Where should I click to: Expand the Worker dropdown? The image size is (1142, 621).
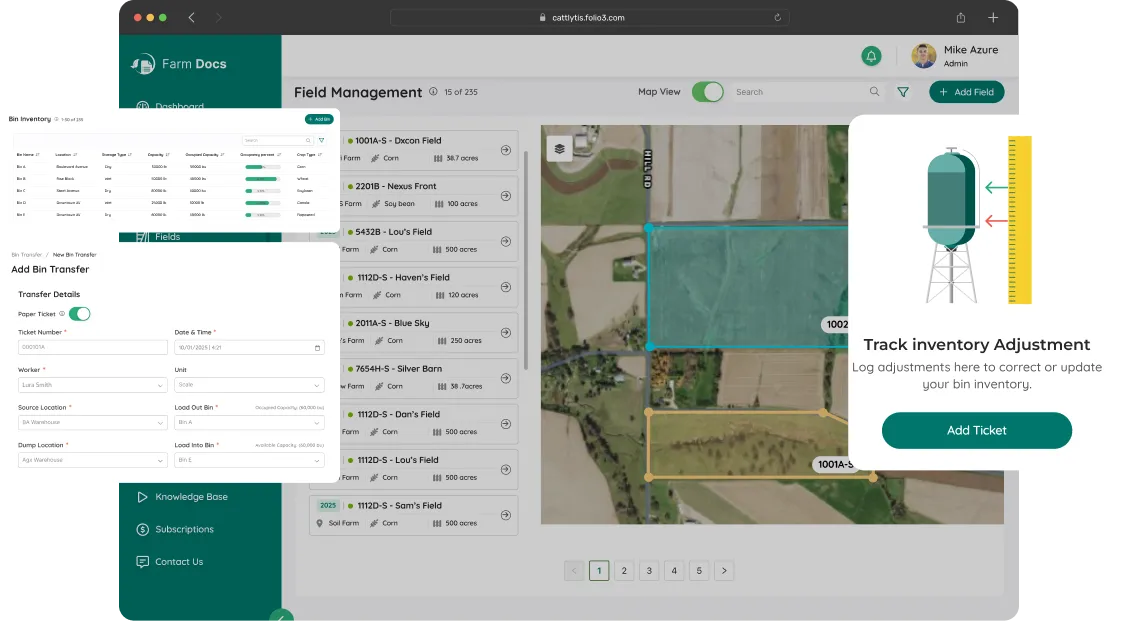tap(93, 385)
